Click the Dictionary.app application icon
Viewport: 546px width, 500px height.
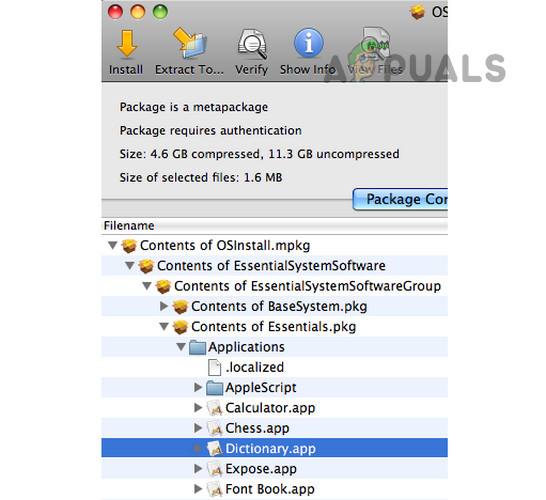point(214,448)
